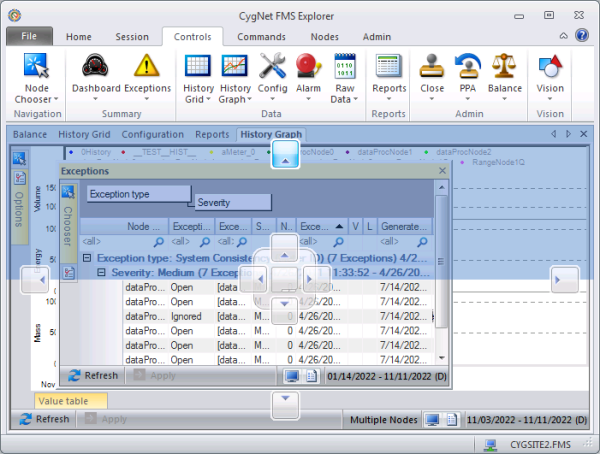Switch to the Reports document tab
Viewport: 600px width, 454px height.
212,134
